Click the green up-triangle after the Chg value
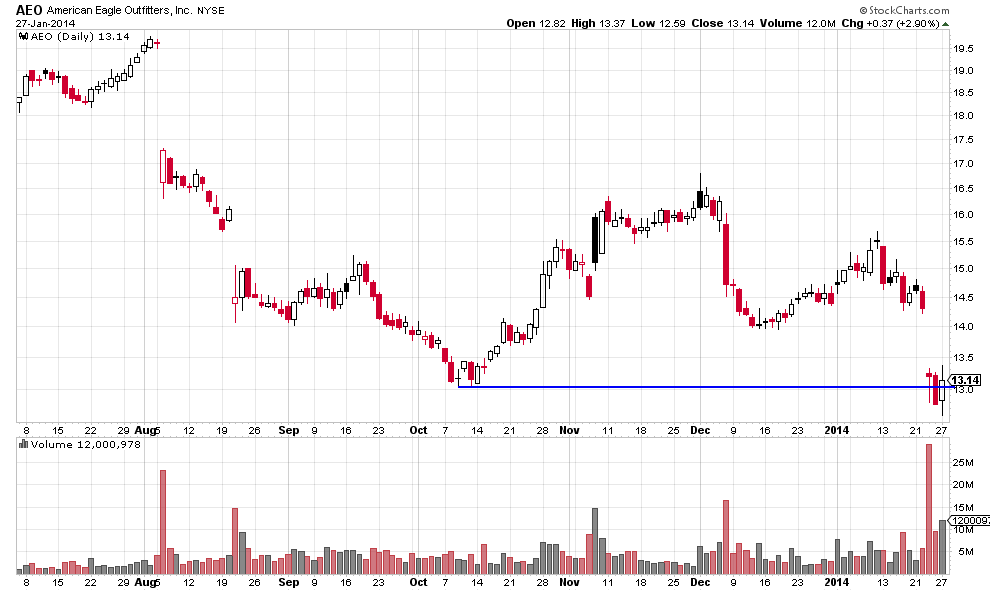Image resolution: width=990 pixels, height=591 pixels. [x=945, y=24]
